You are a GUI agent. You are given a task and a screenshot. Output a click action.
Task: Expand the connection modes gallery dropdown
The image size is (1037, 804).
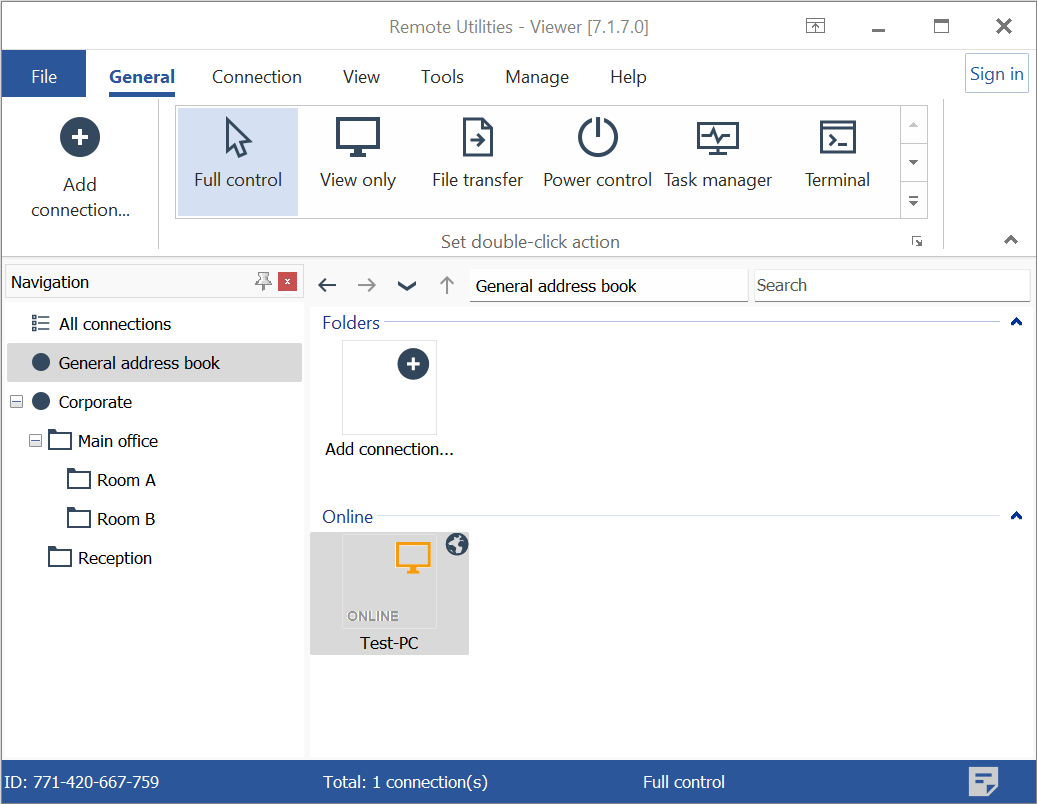click(912, 200)
